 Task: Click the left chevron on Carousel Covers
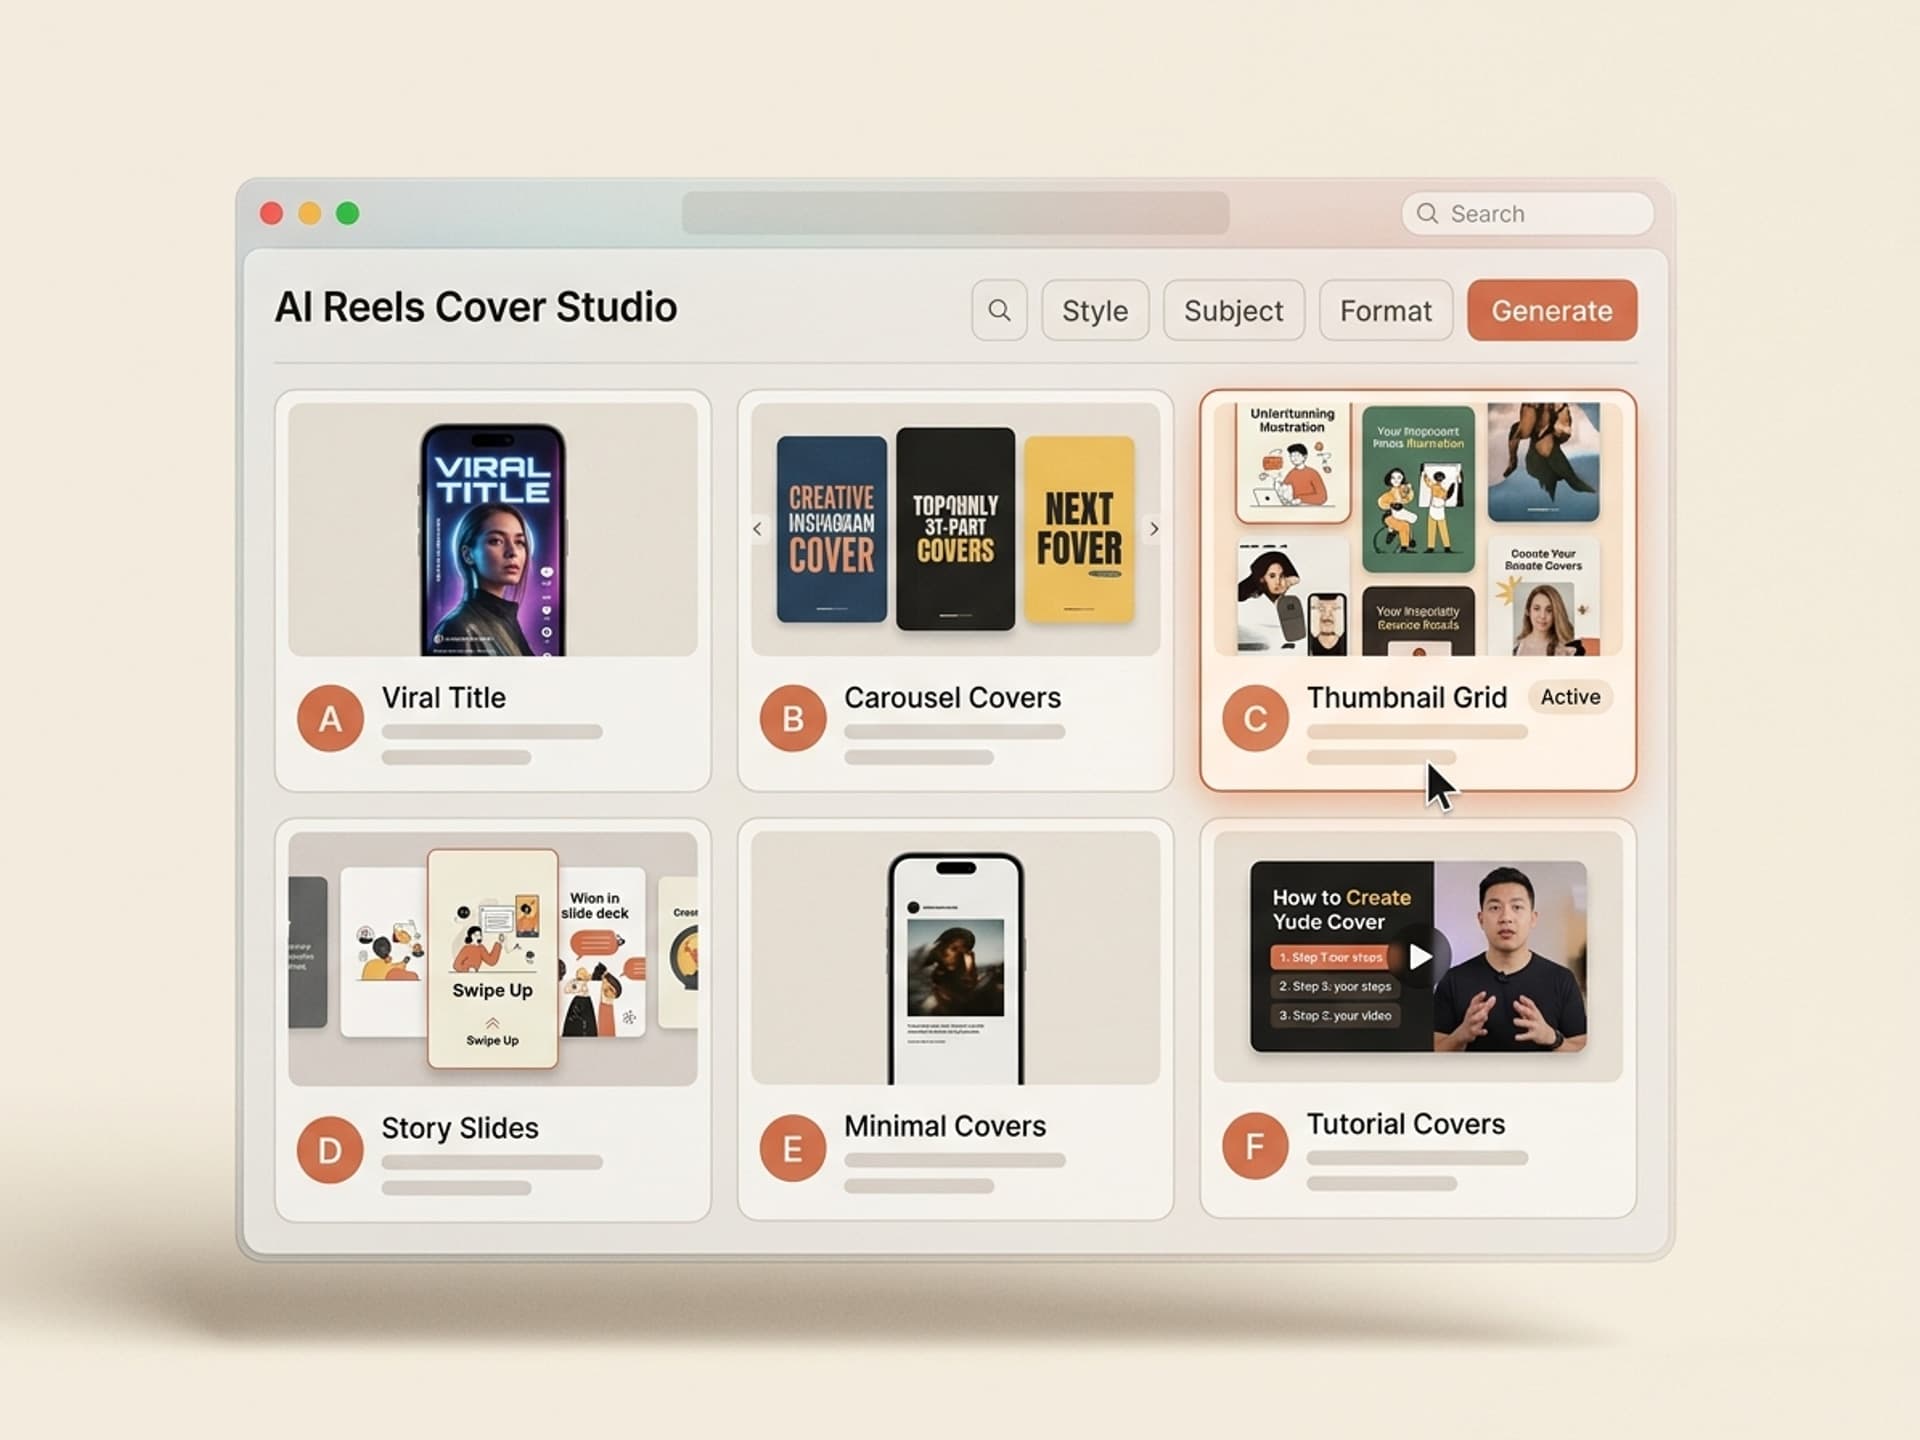coord(758,528)
